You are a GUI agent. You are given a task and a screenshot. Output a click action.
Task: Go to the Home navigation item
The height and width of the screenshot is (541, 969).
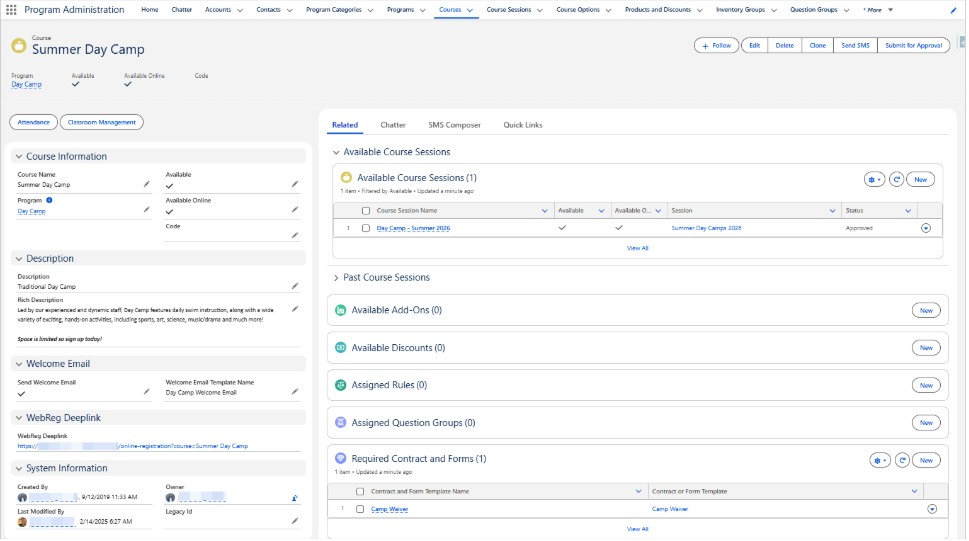pos(150,10)
